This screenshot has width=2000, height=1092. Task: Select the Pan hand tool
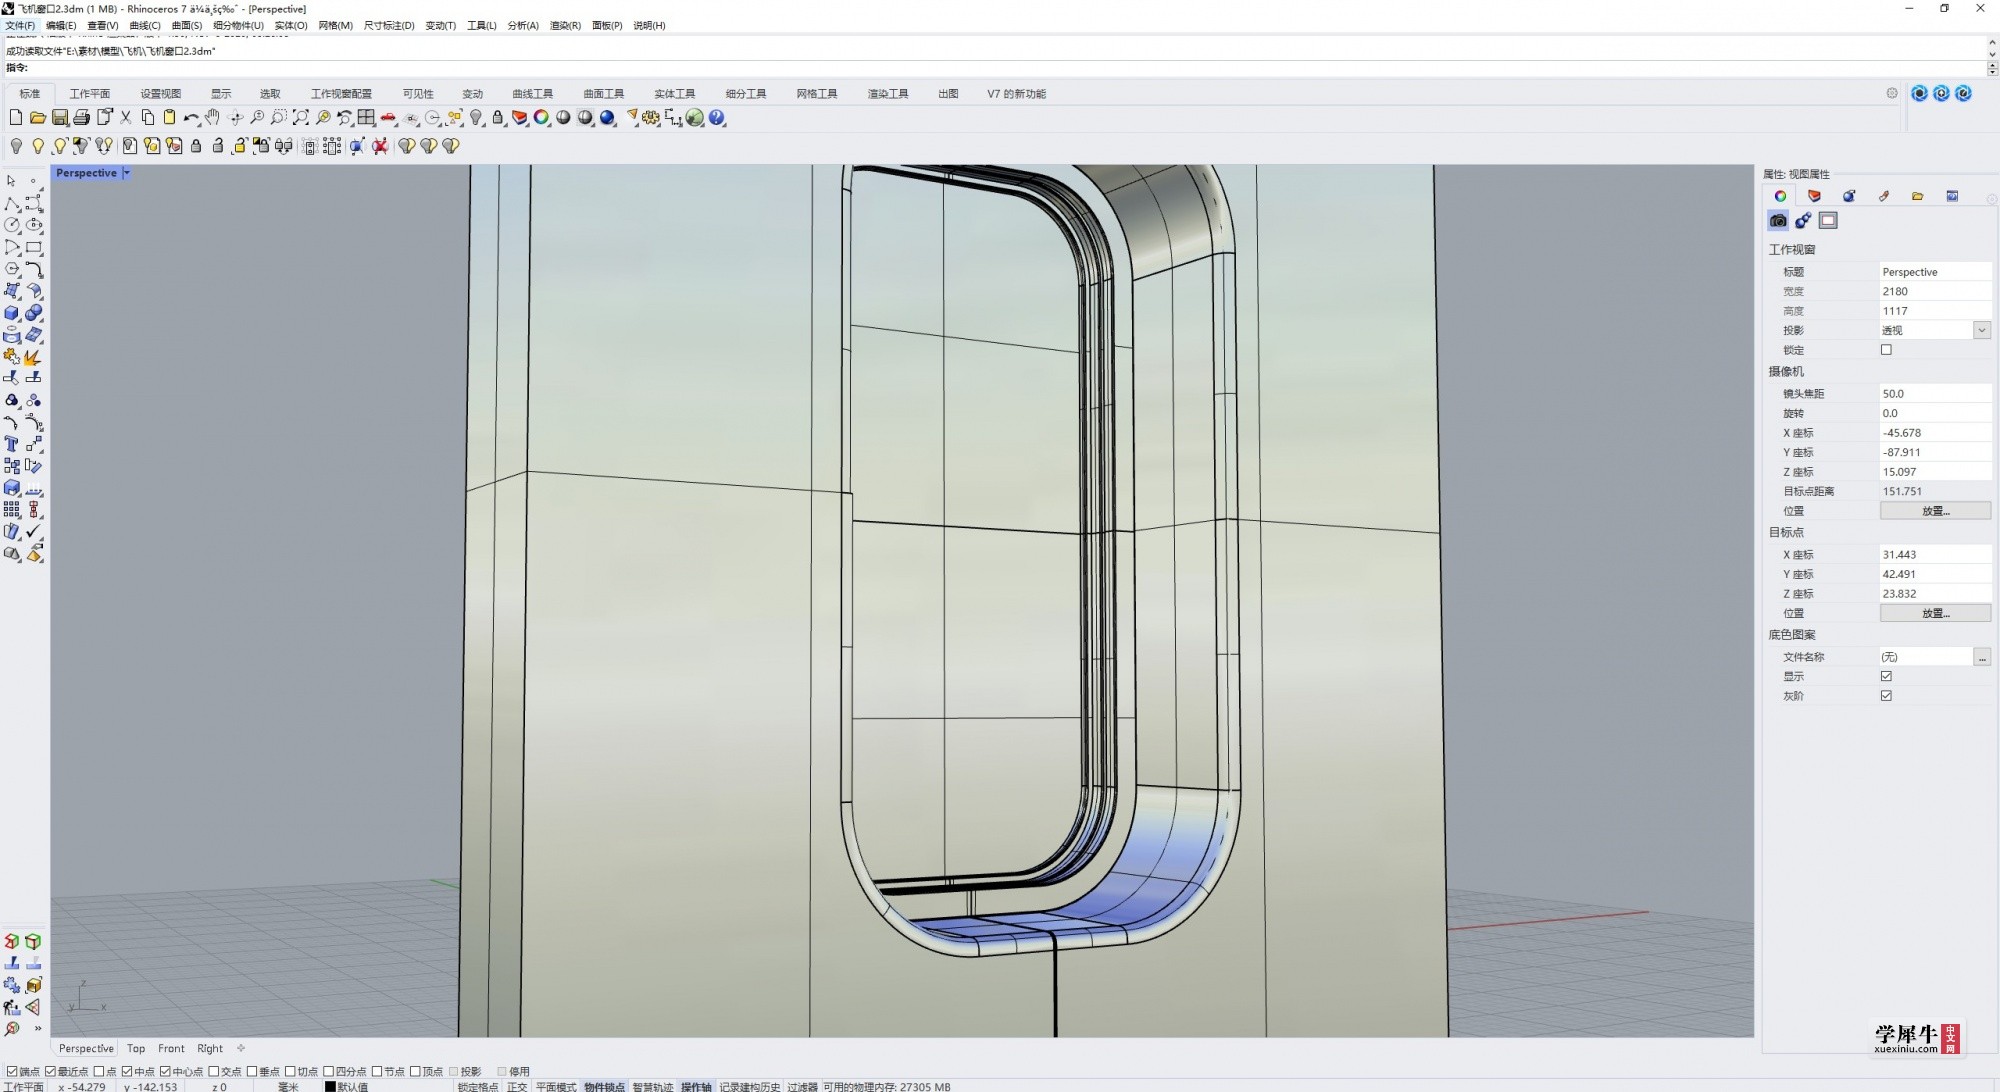[212, 118]
